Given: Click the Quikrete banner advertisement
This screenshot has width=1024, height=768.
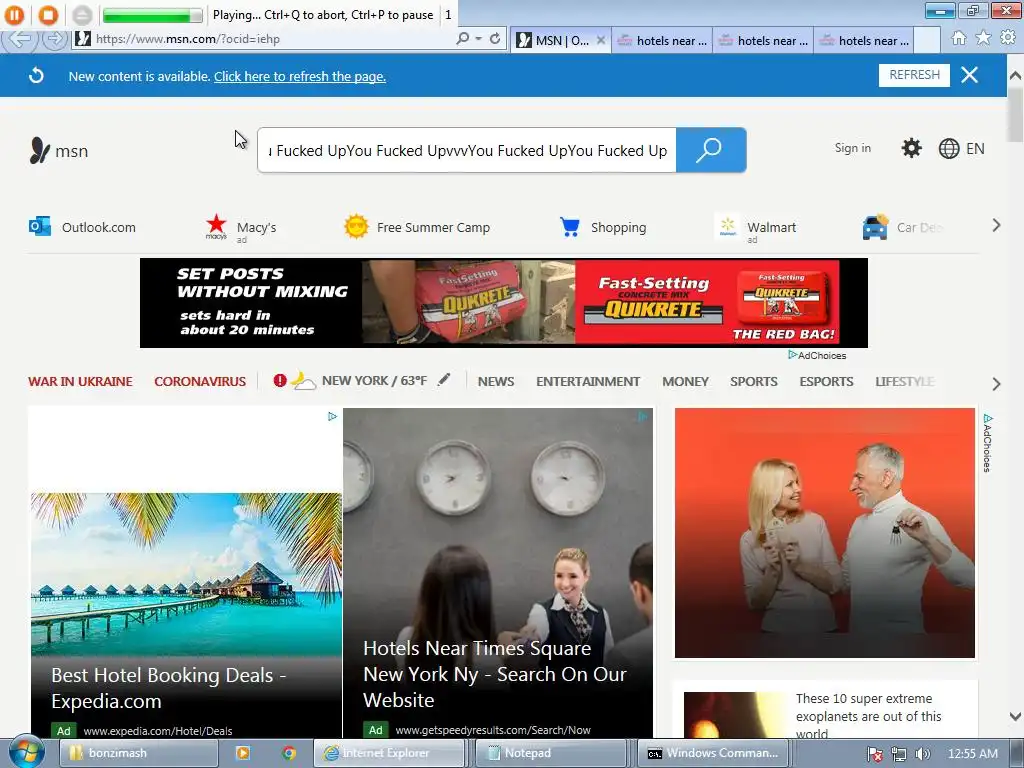Looking at the screenshot, I should pos(504,303).
